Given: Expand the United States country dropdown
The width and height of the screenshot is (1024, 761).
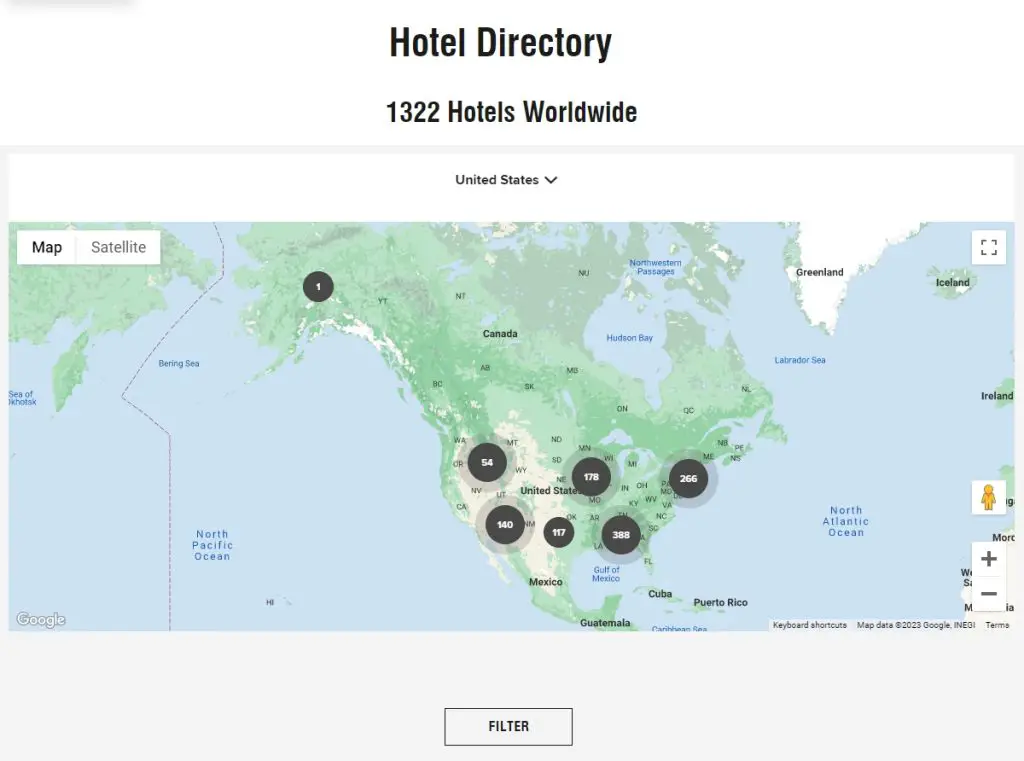Looking at the screenshot, I should (497, 180).
